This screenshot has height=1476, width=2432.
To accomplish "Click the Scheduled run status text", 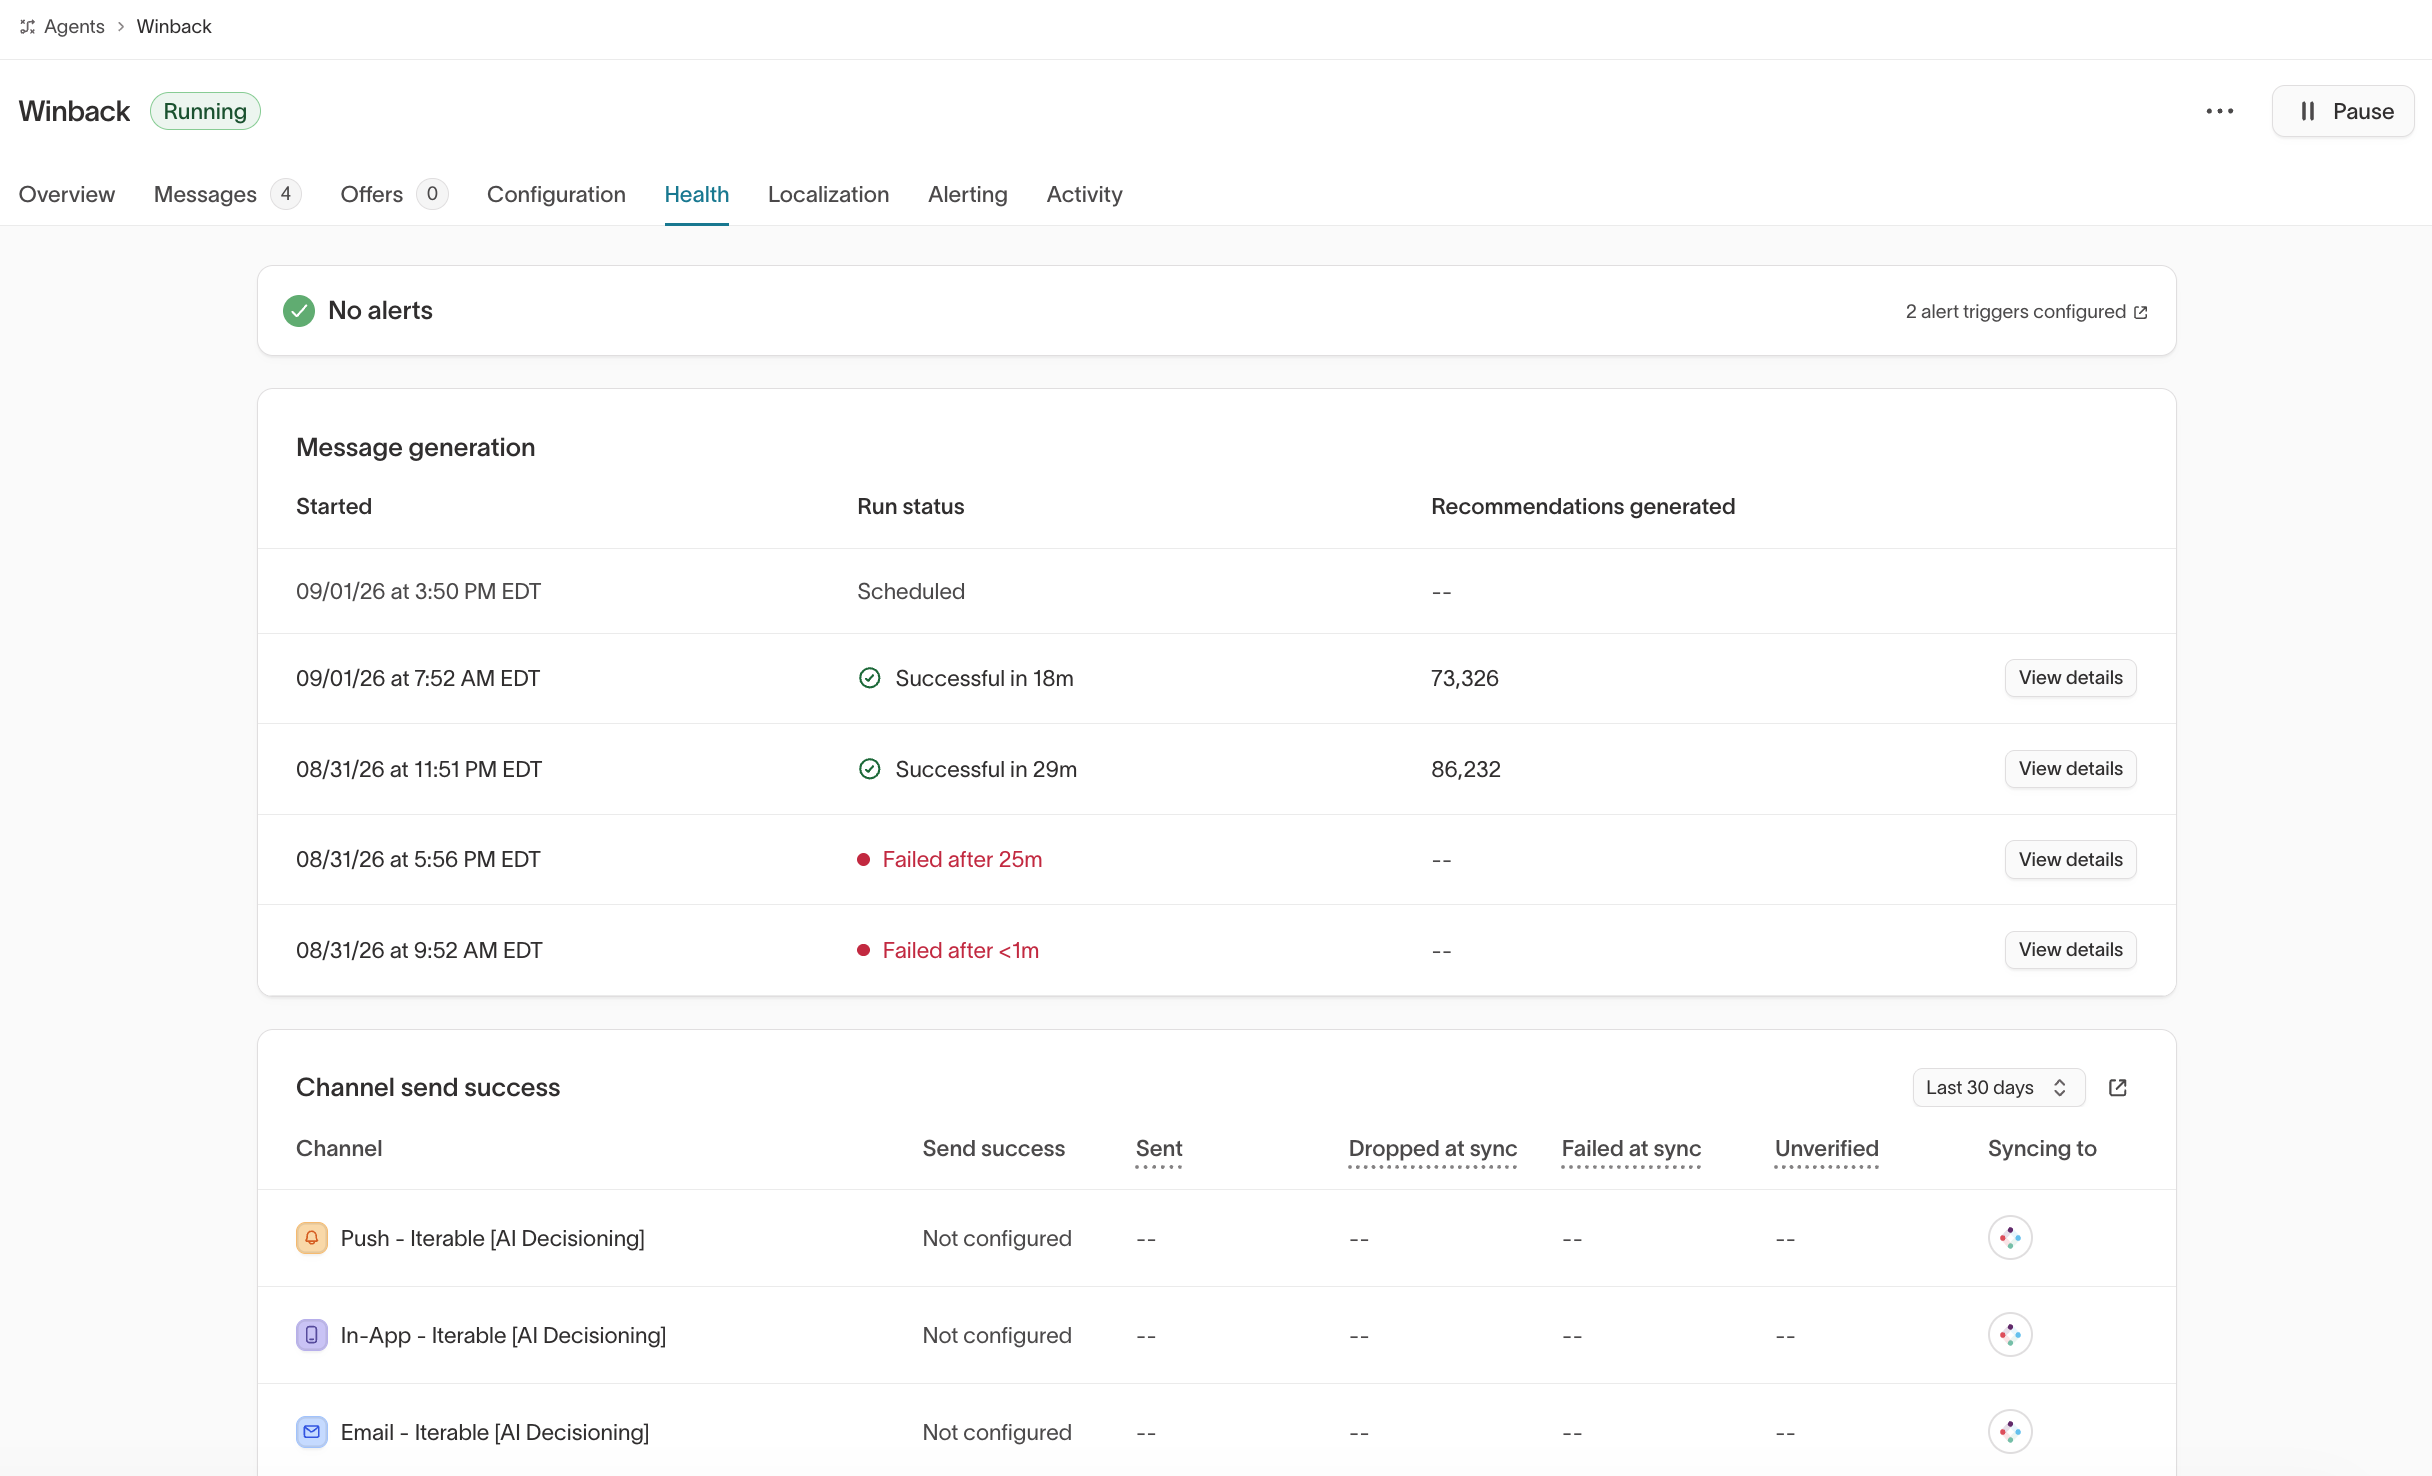I will pyautogui.click(x=910, y=591).
